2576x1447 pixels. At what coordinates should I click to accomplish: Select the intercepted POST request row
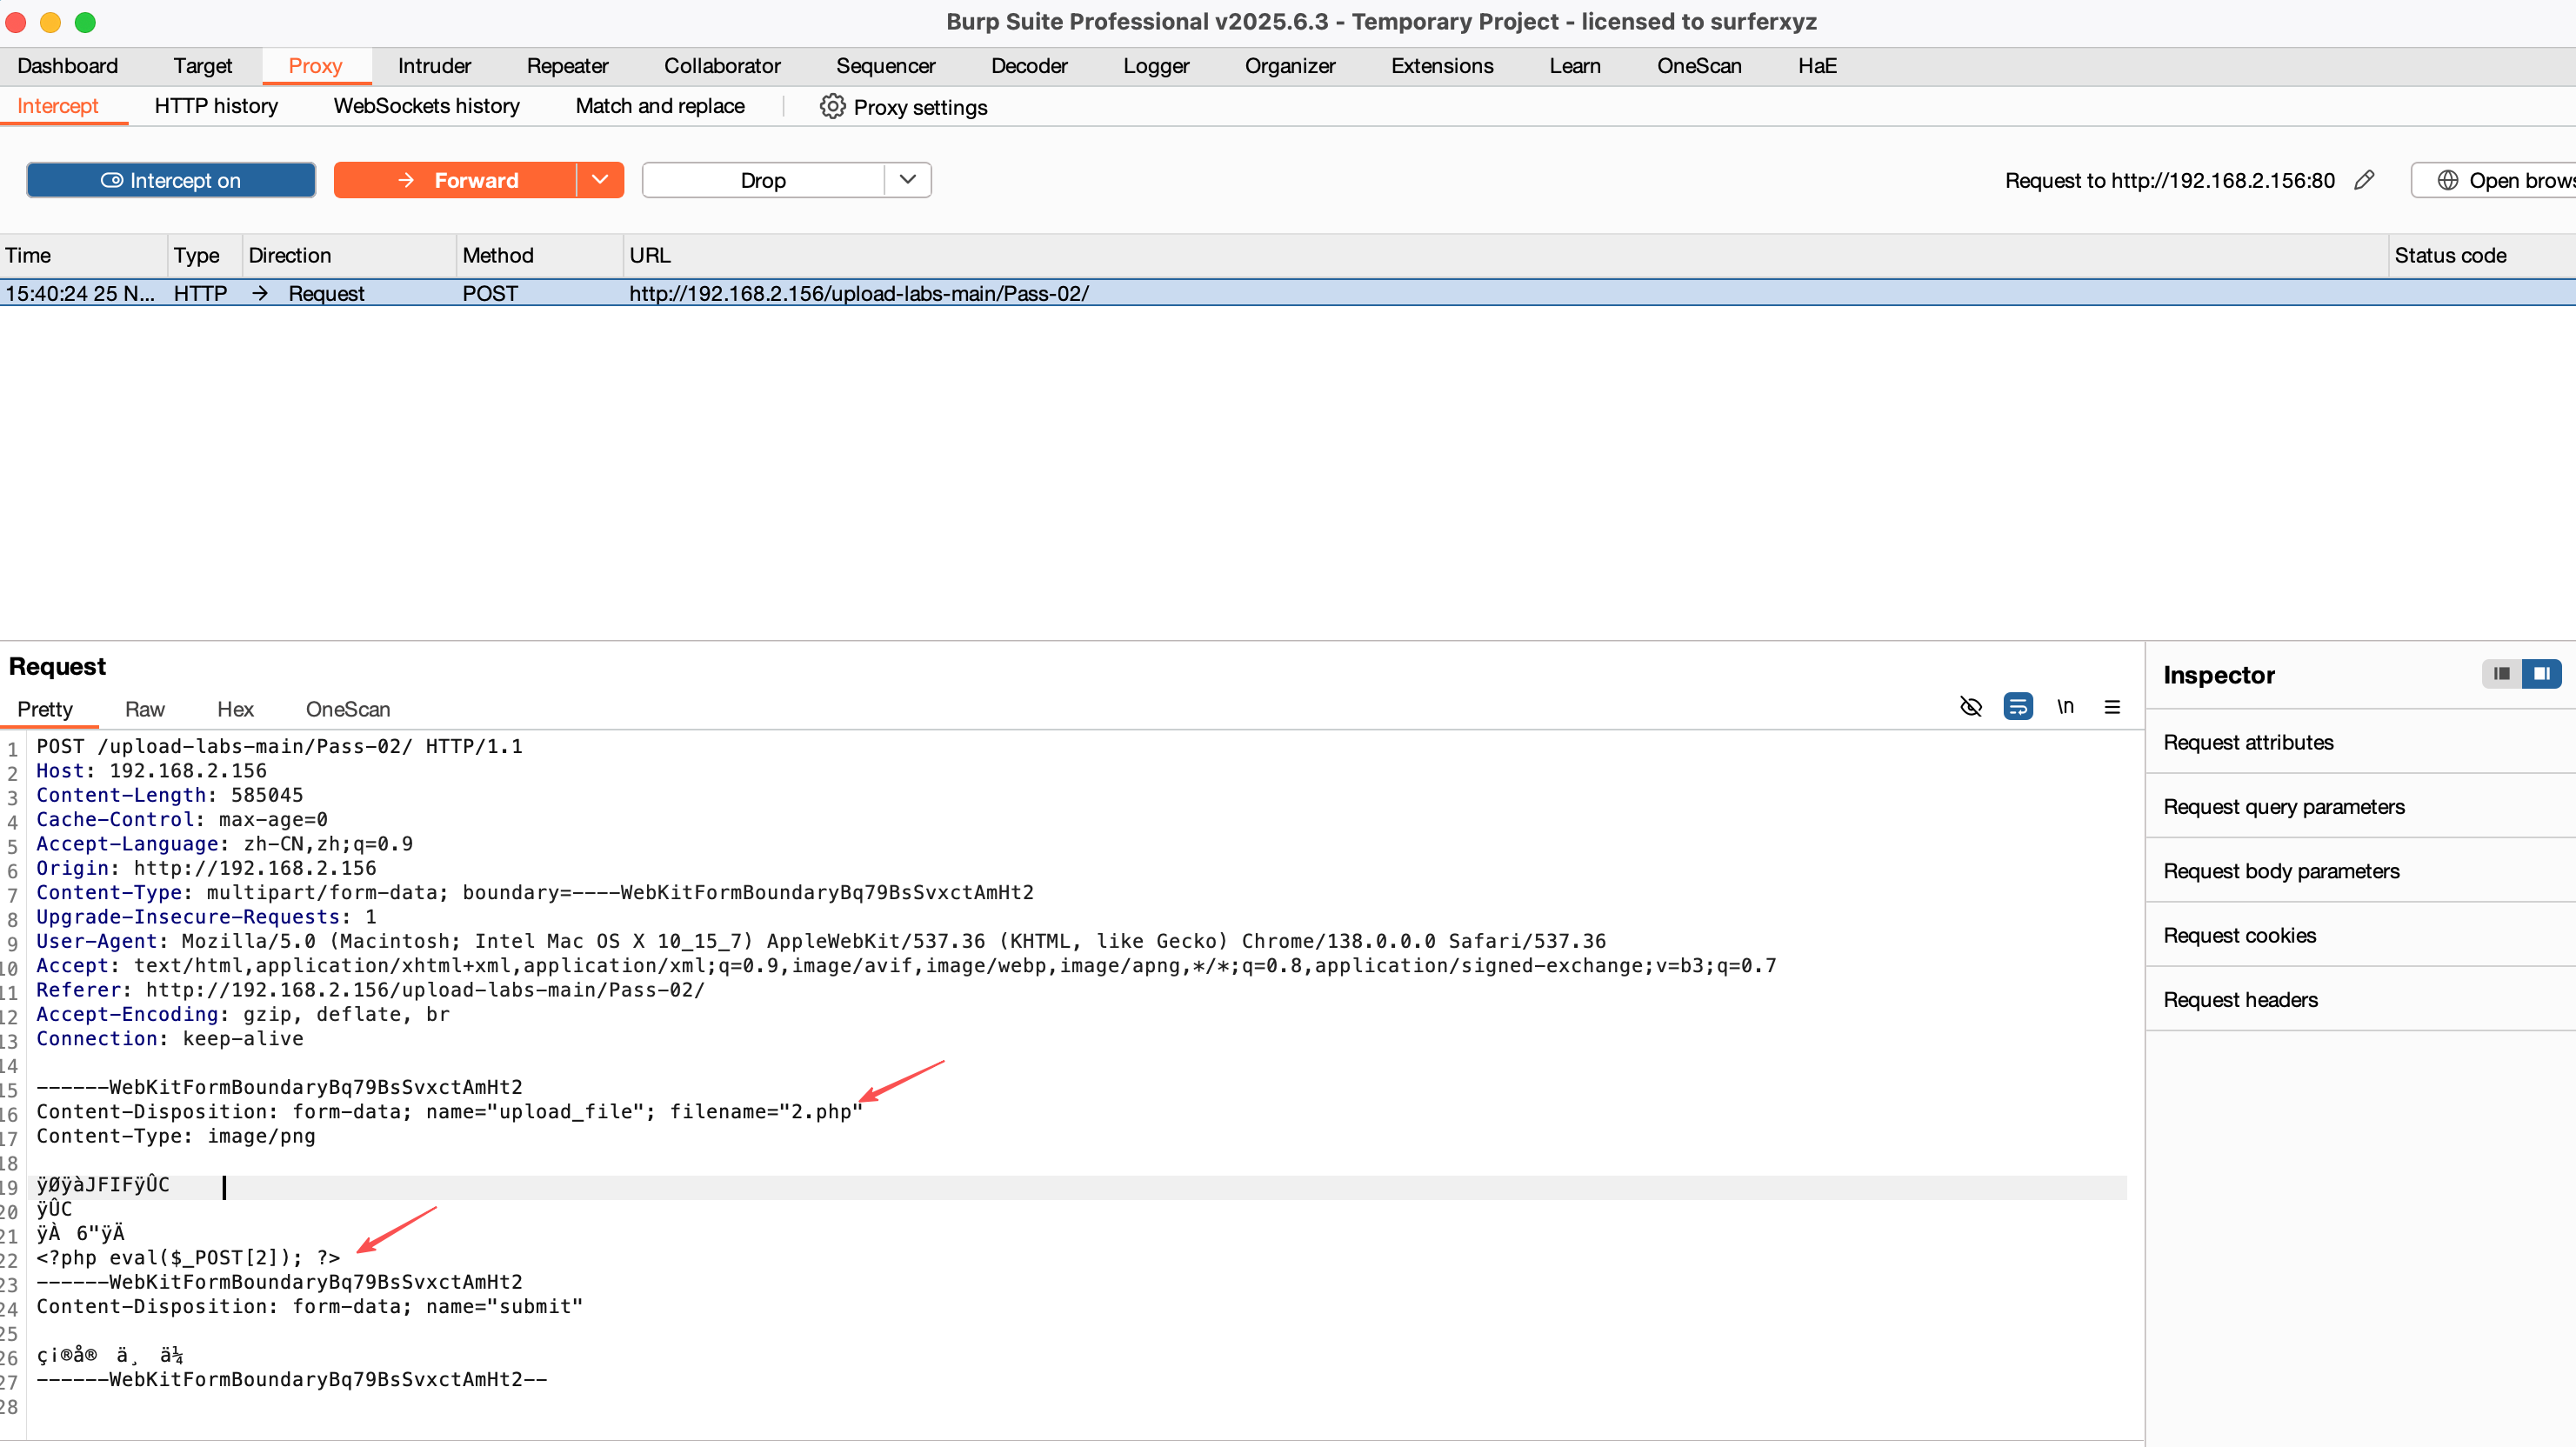pyautogui.click(x=858, y=293)
